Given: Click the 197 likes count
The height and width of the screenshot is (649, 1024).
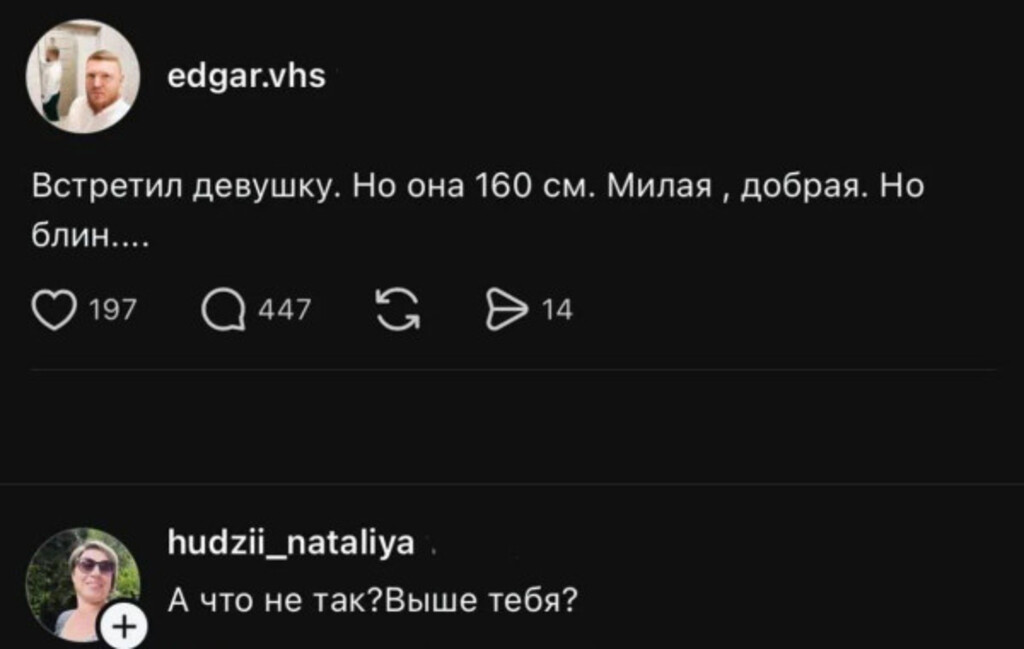Looking at the screenshot, I should pyautogui.click(x=112, y=311).
